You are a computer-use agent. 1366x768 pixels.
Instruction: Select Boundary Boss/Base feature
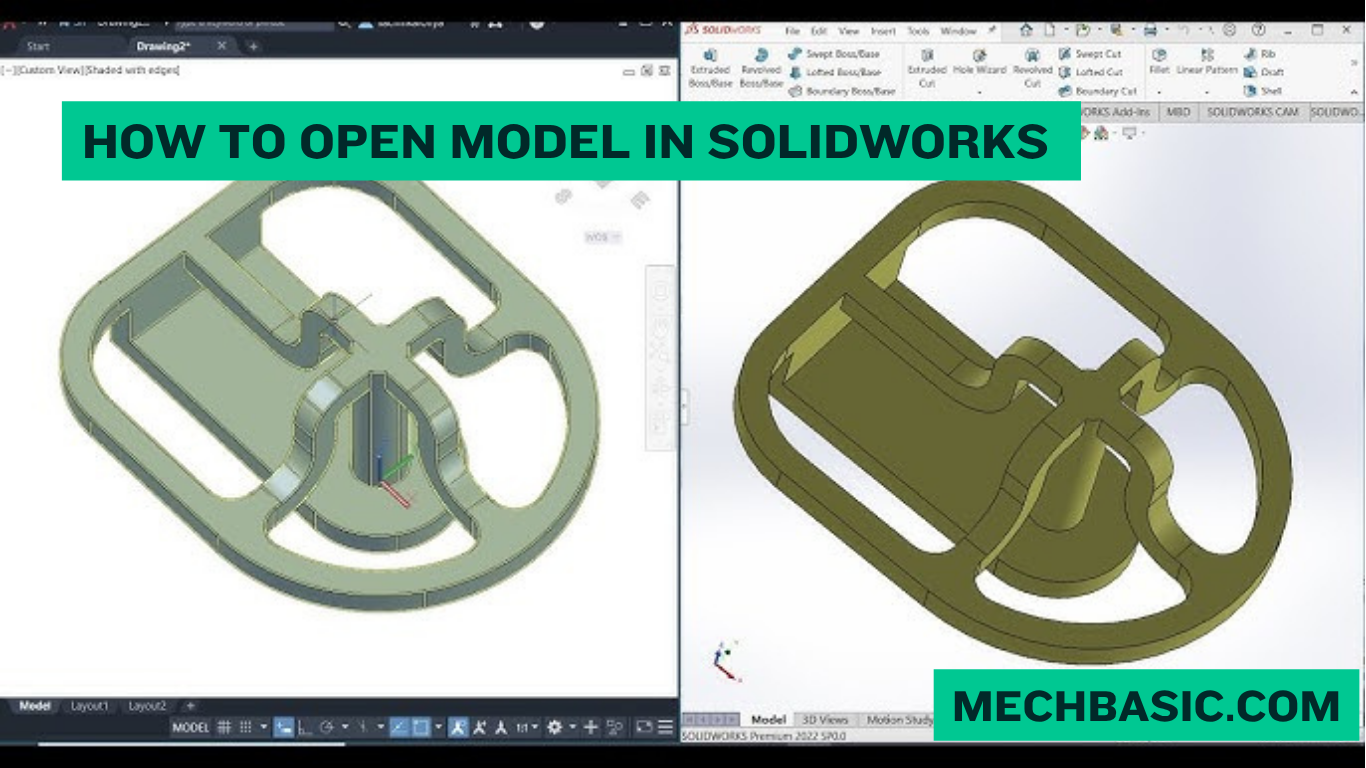[842, 91]
